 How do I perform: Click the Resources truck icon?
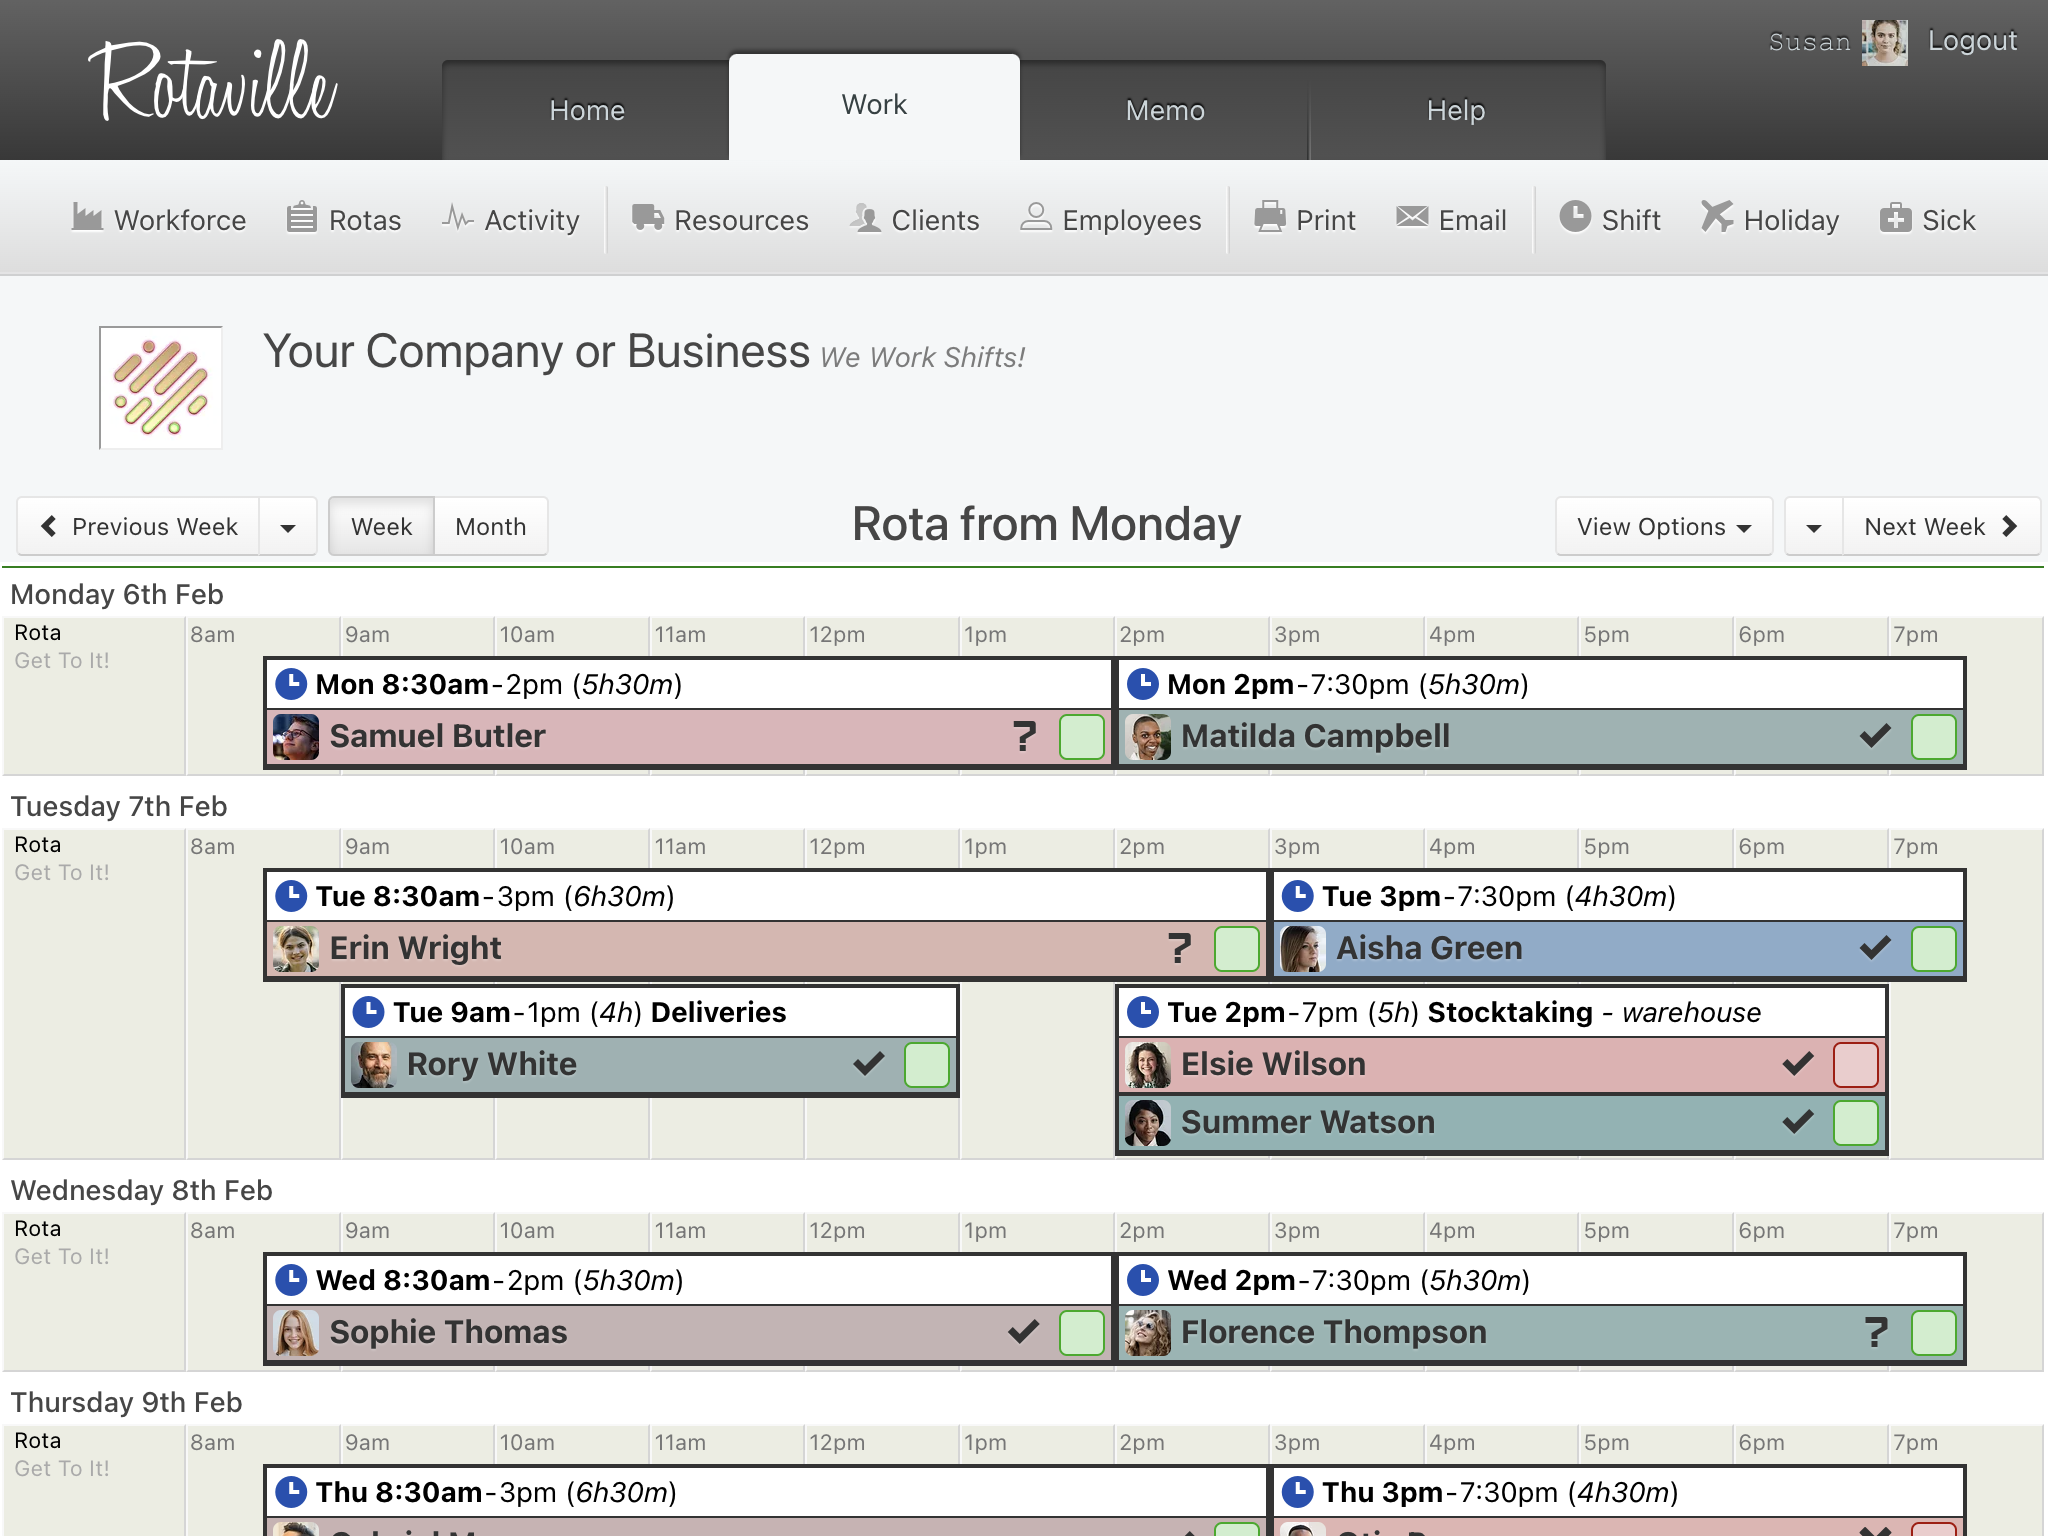647,217
